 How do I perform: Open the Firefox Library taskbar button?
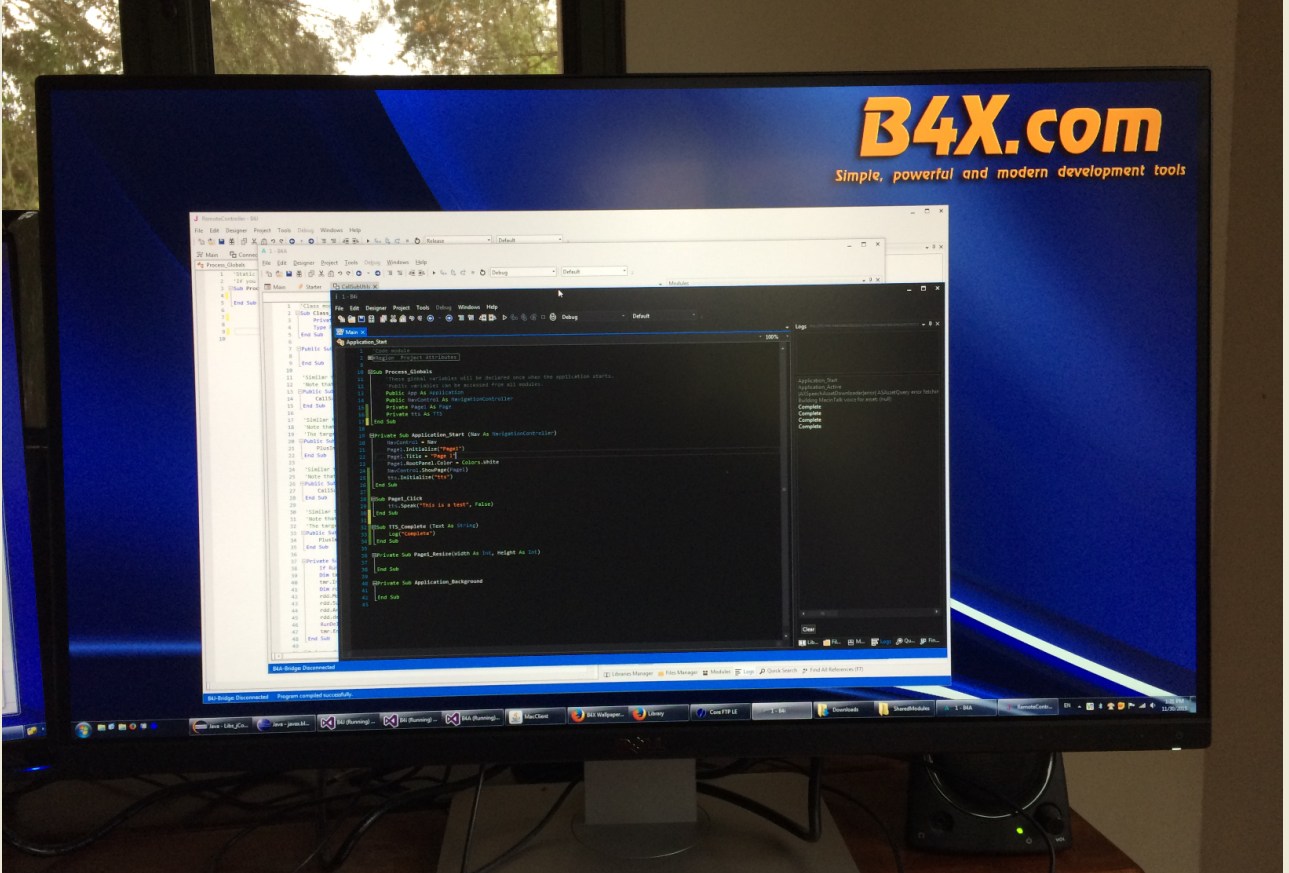tap(659, 714)
